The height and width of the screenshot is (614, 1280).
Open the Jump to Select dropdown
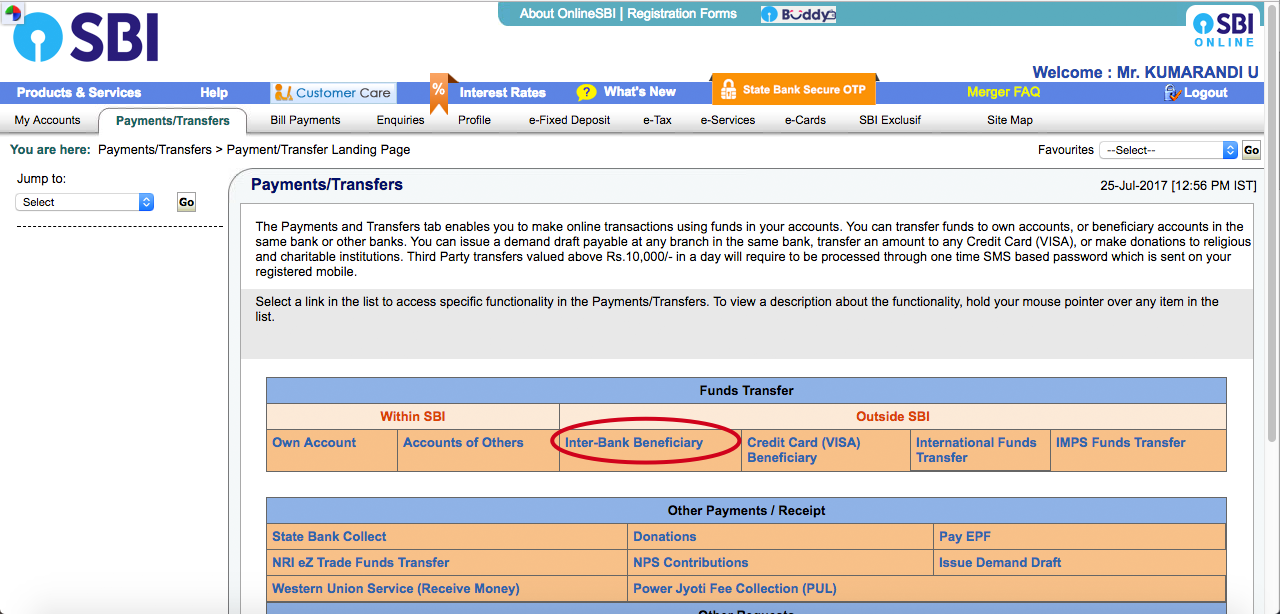click(x=85, y=202)
